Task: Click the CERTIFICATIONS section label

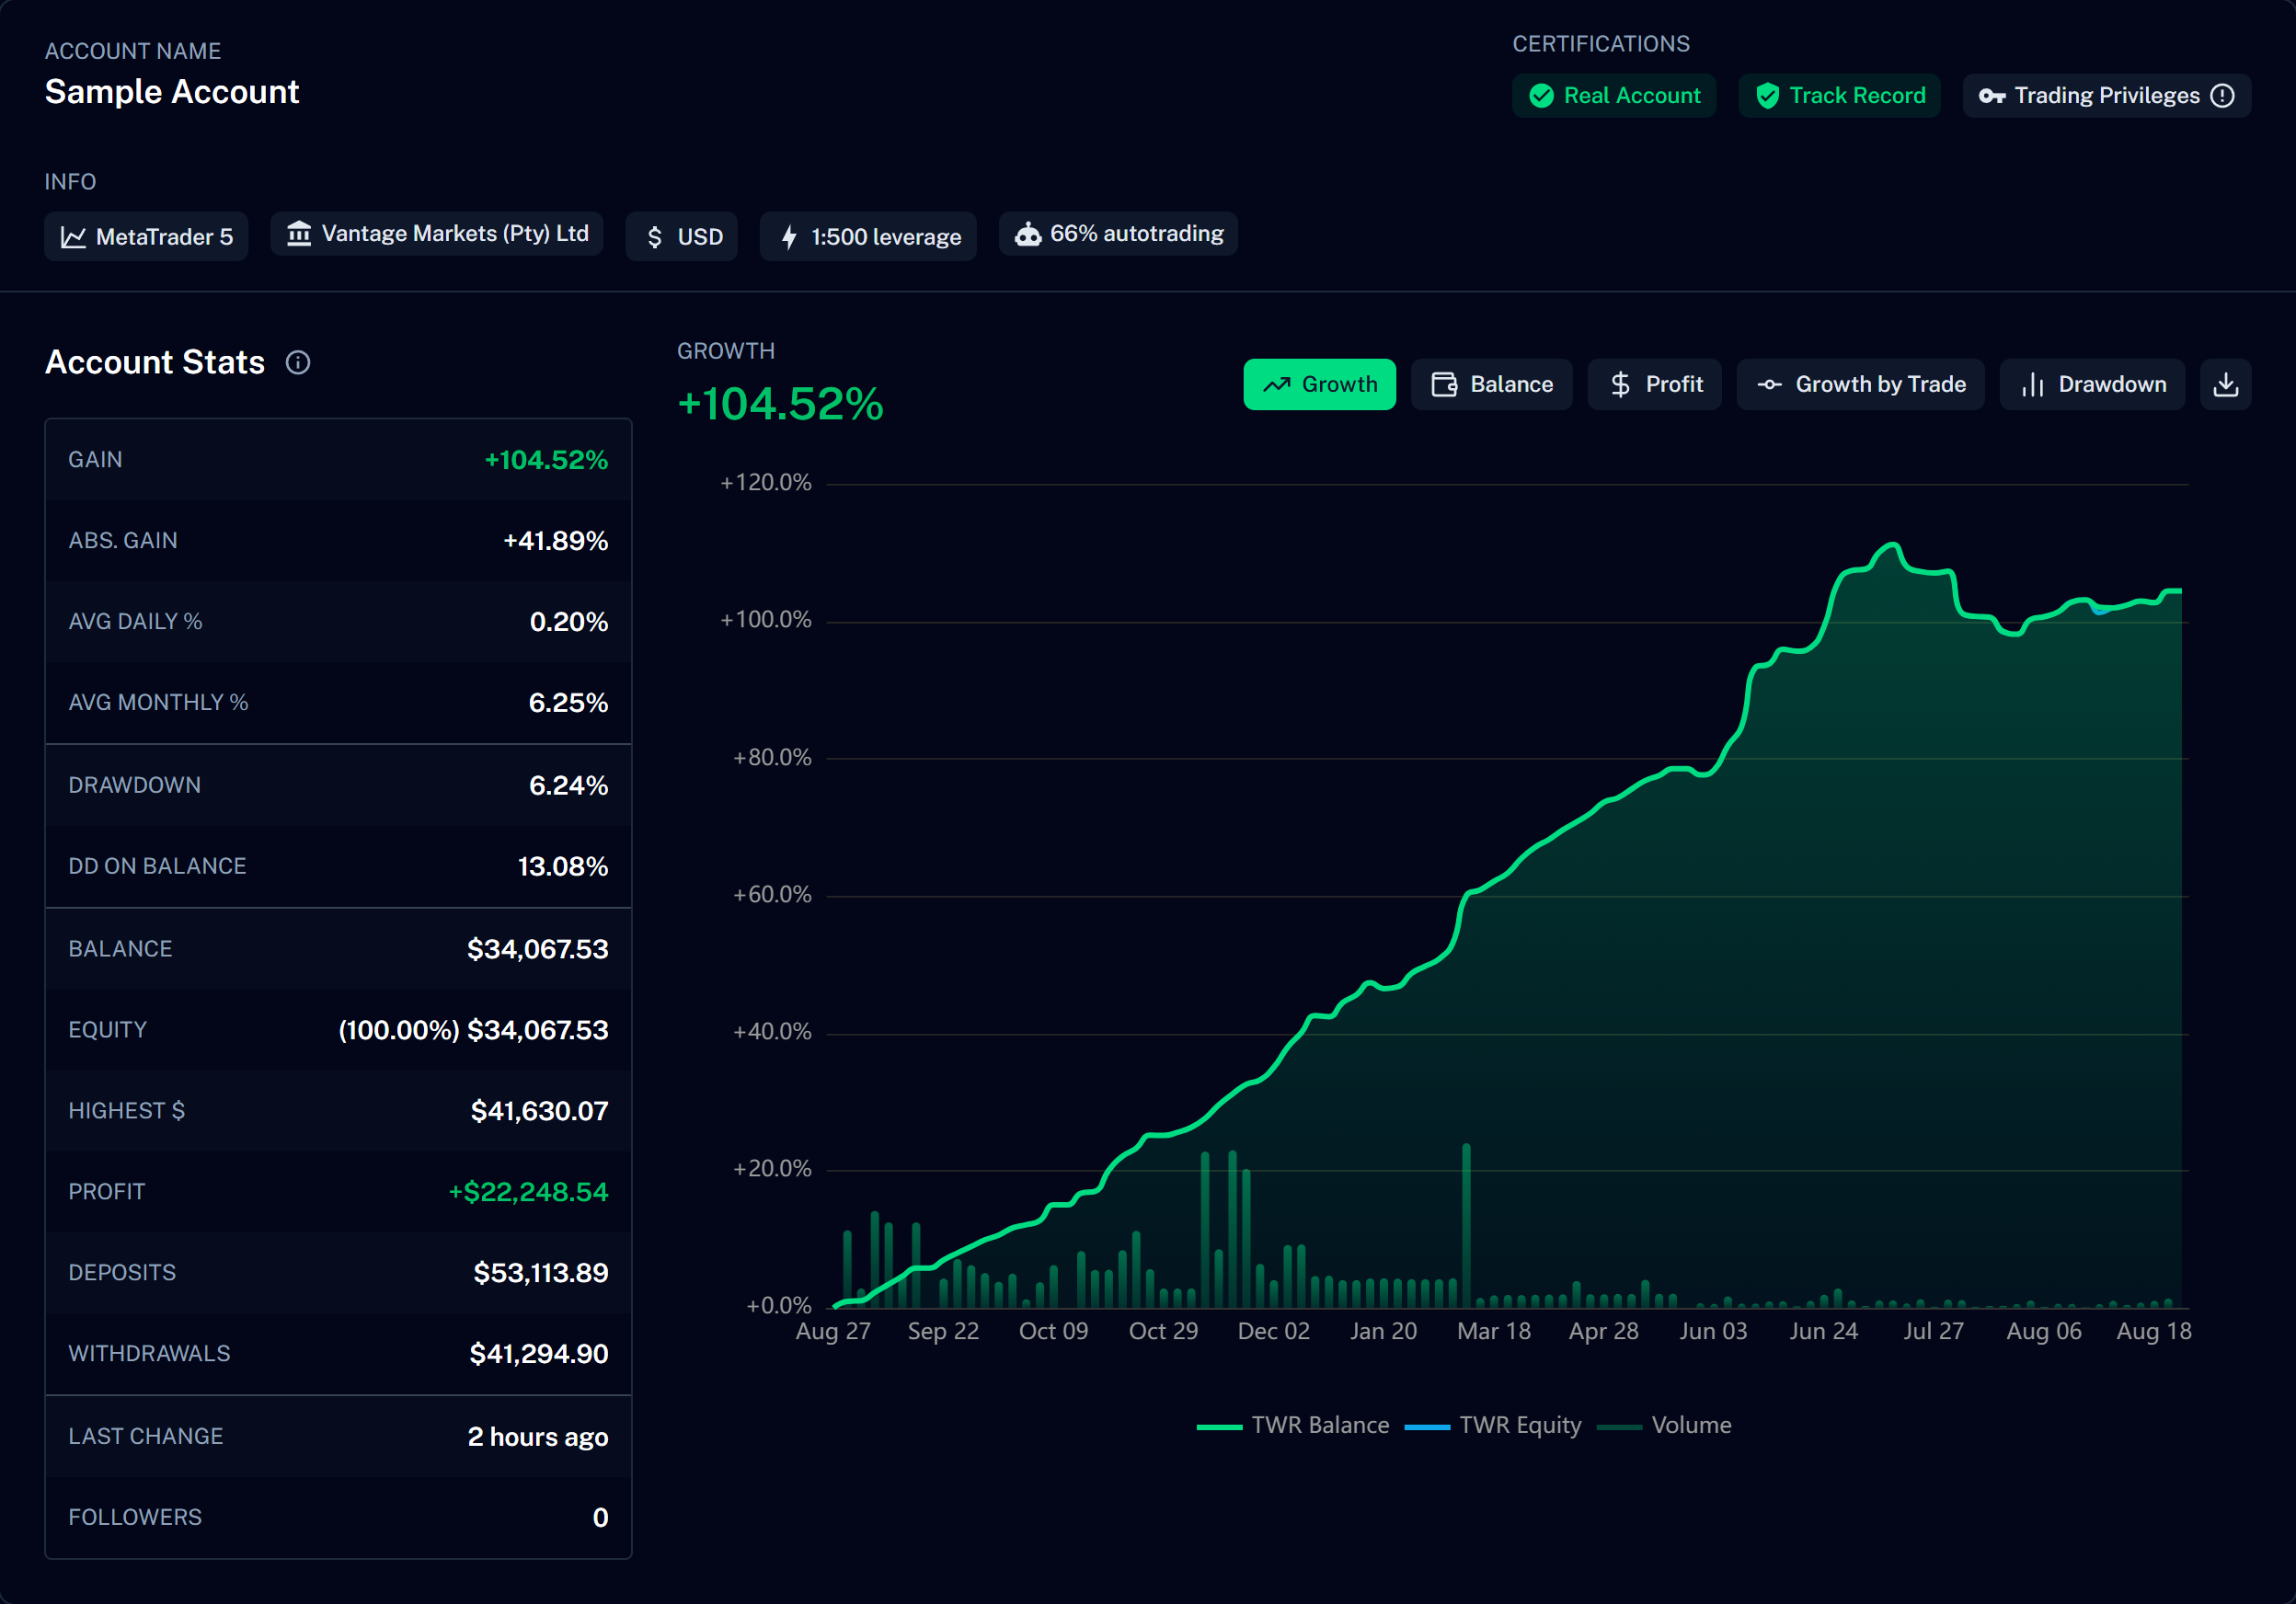Action: 1601,44
